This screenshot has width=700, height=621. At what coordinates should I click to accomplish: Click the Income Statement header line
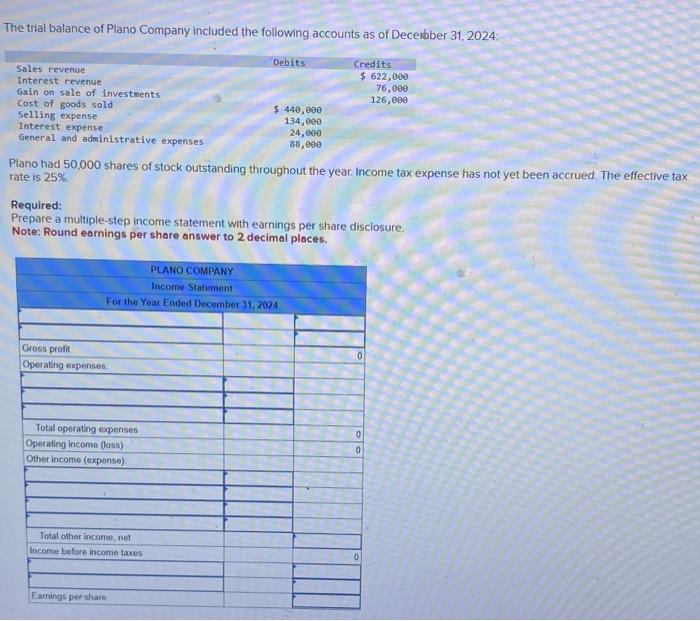[192, 287]
